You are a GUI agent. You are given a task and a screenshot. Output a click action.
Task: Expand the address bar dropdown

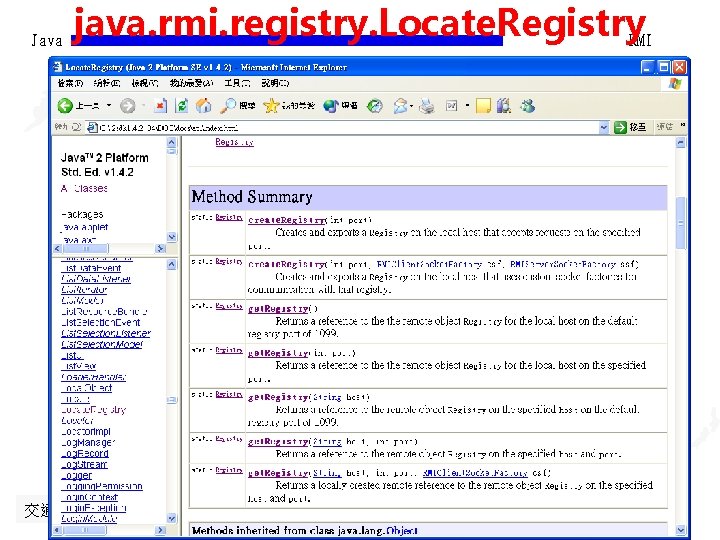(604, 128)
